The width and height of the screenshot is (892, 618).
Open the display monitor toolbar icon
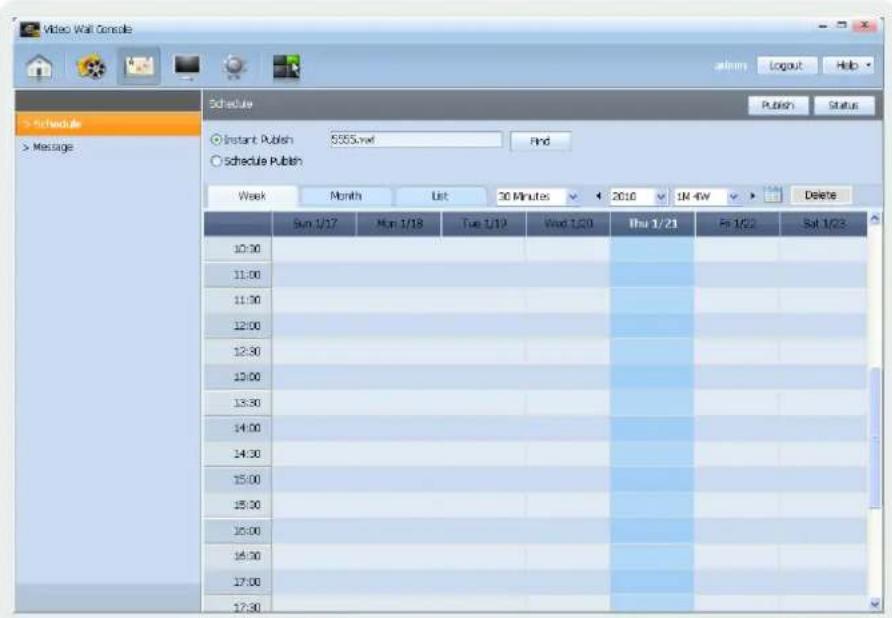(187, 67)
